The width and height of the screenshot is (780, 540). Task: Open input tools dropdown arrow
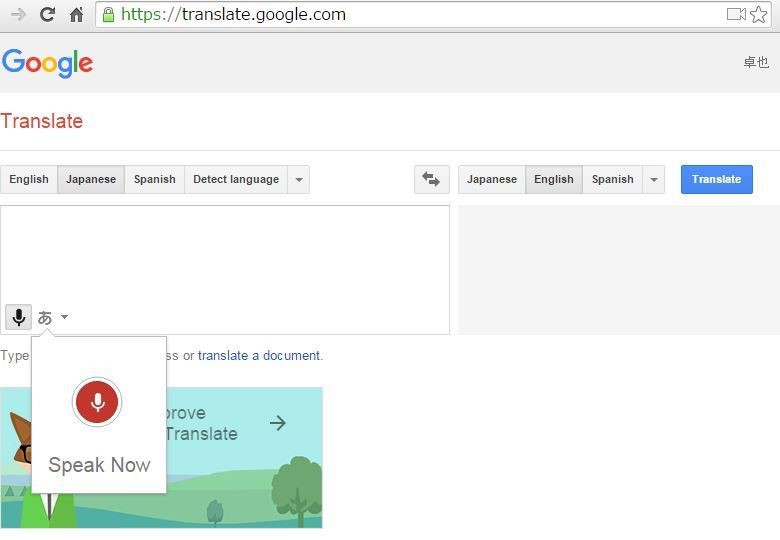pos(64,317)
